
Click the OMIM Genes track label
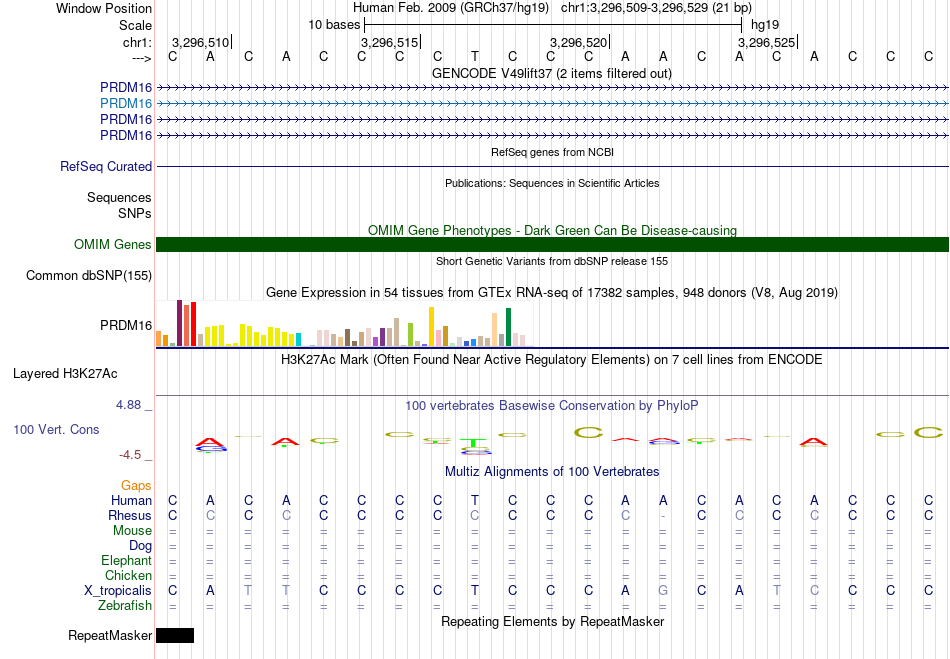(x=113, y=244)
